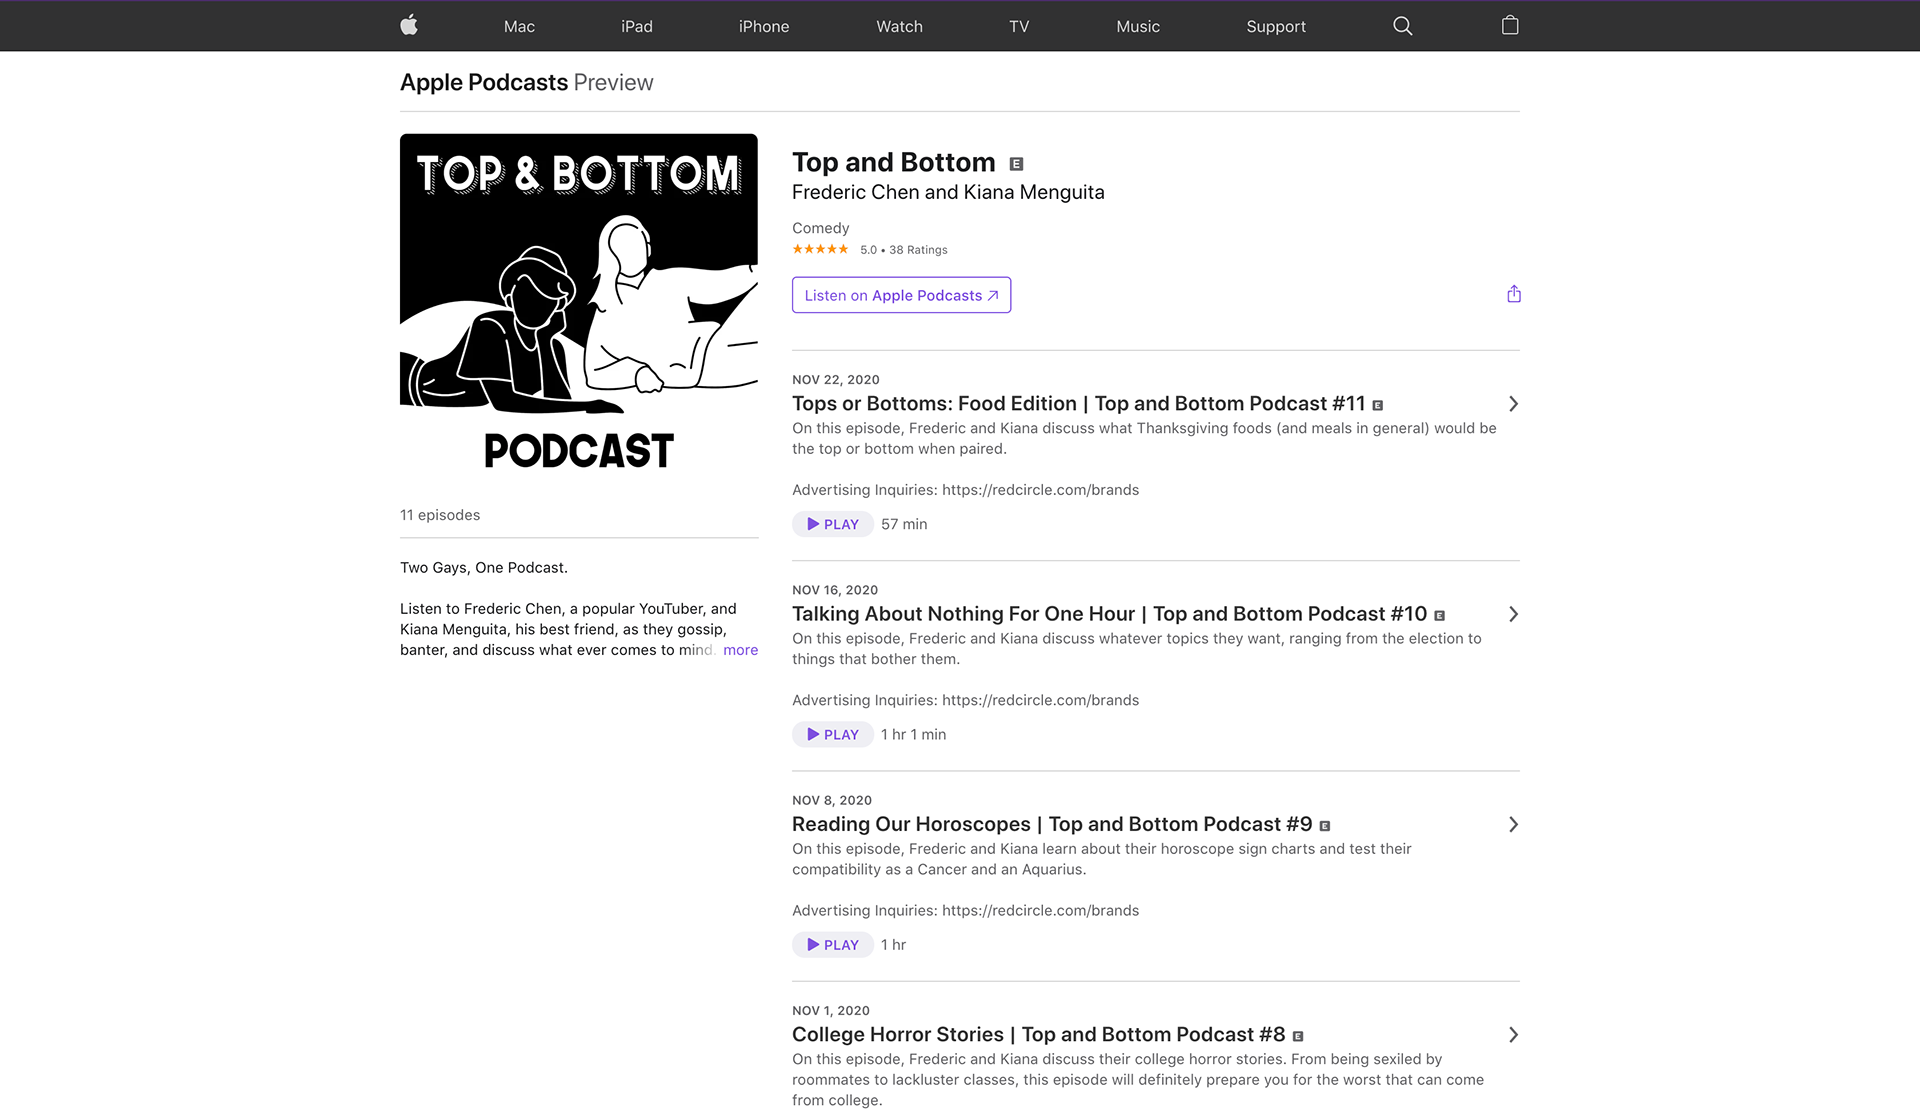
Task: Open the Mac menu item
Action: point(519,26)
